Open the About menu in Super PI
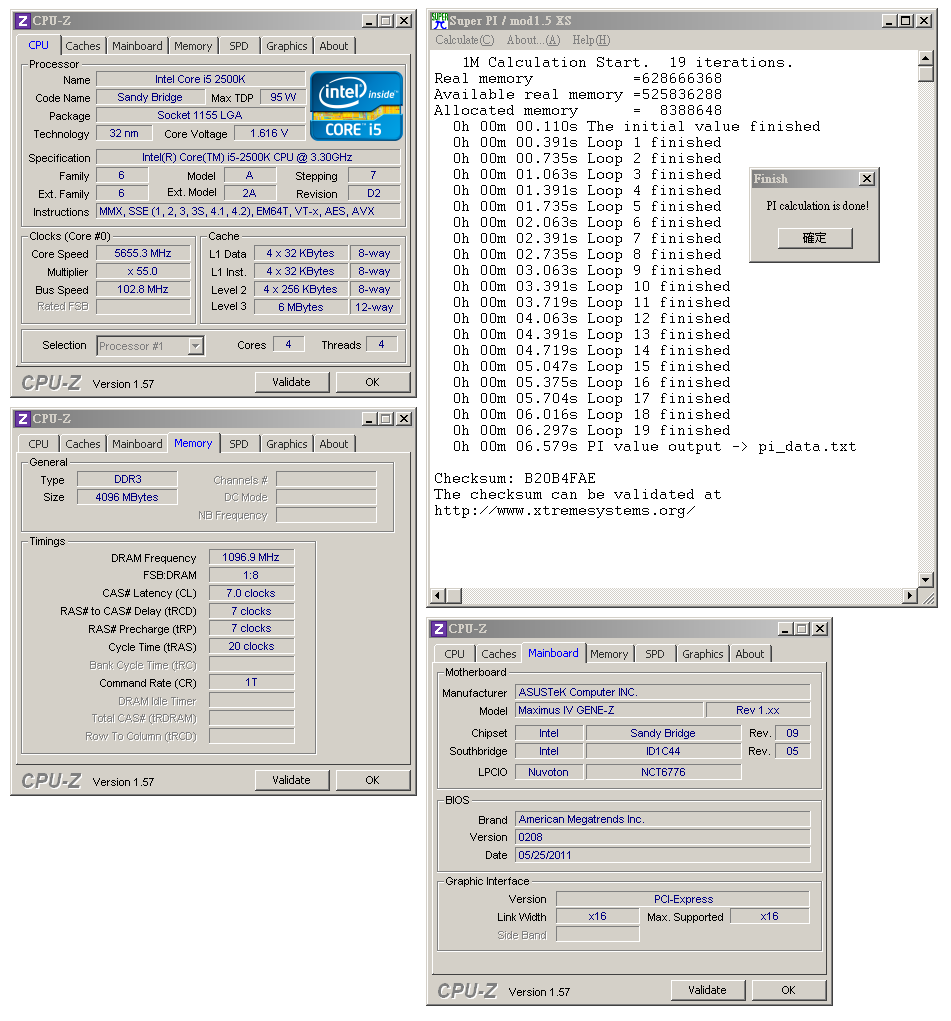951x1021 pixels. point(533,40)
